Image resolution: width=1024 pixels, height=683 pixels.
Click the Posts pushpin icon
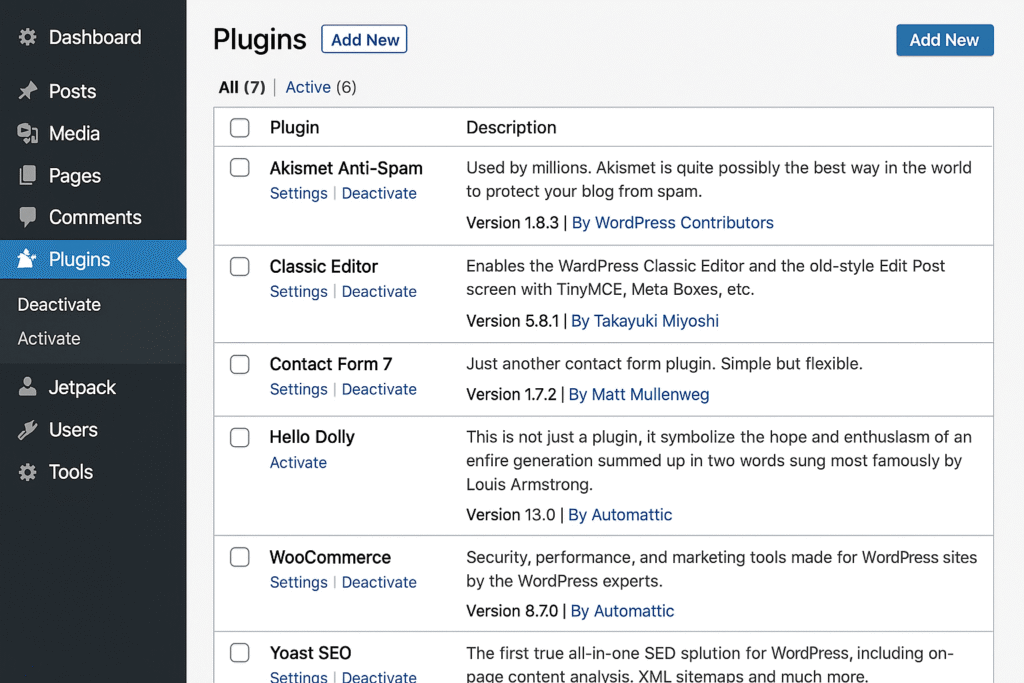(x=27, y=91)
